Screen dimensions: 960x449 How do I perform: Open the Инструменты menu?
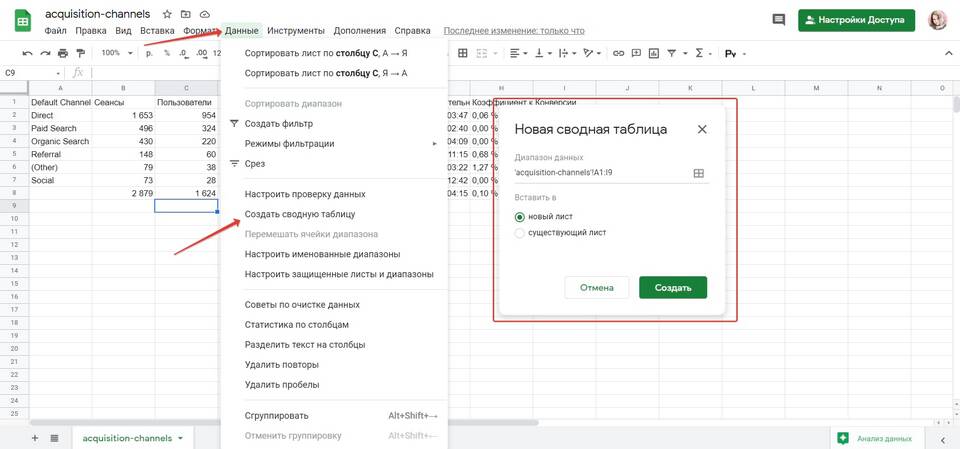point(296,31)
